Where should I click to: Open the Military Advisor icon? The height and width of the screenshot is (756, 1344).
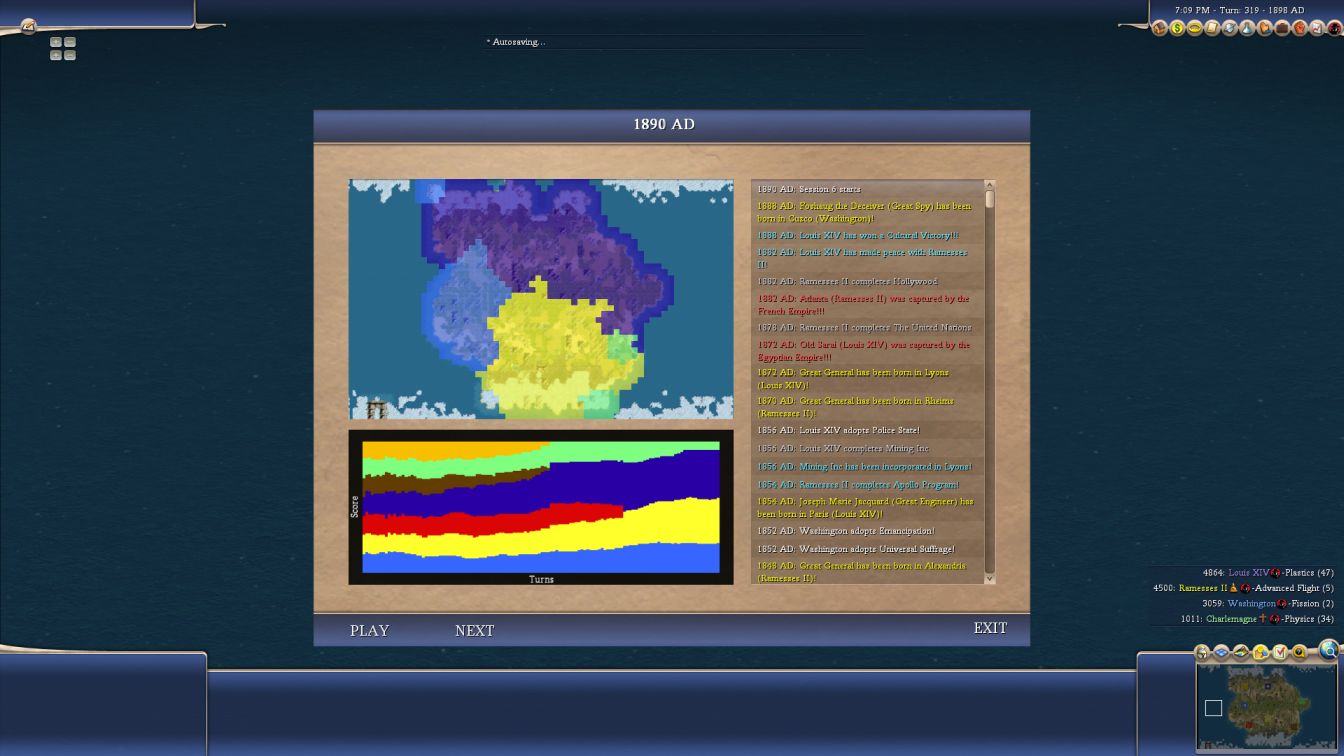1230,28
